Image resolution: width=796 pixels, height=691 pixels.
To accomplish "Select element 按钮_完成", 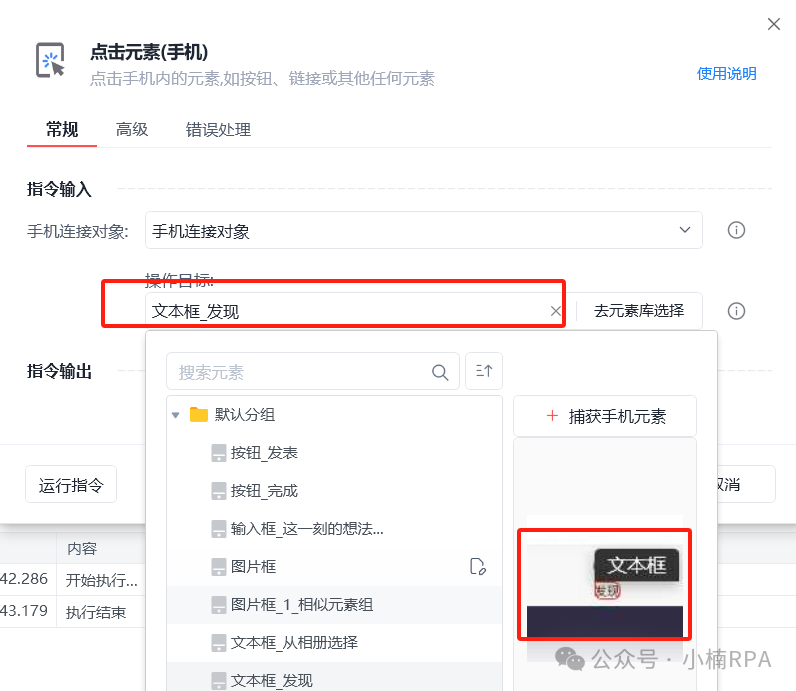I will [x=334, y=490].
